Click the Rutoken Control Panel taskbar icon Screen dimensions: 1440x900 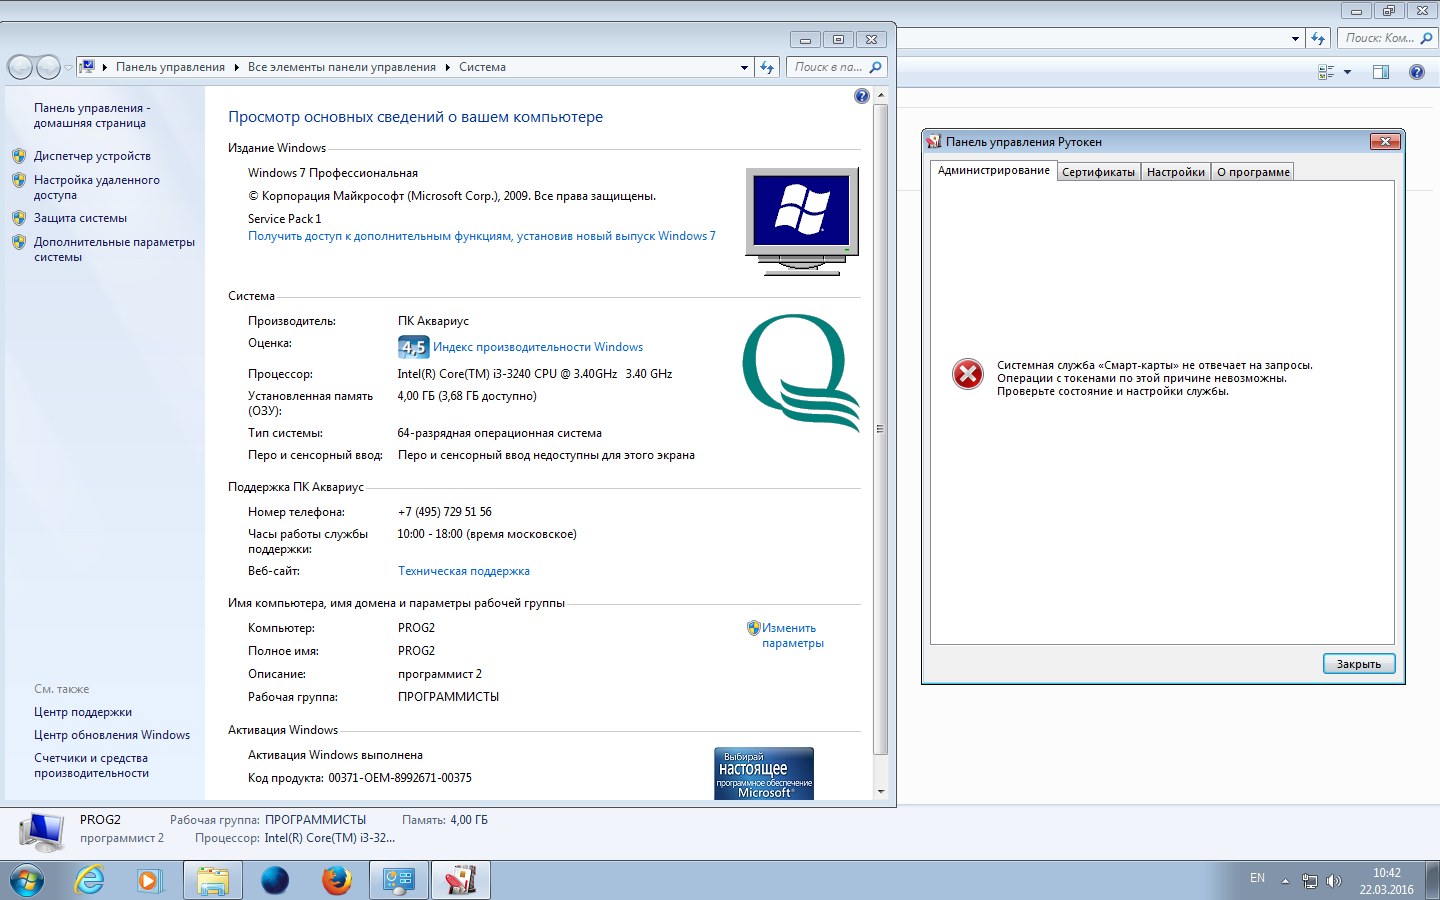[x=460, y=880]
